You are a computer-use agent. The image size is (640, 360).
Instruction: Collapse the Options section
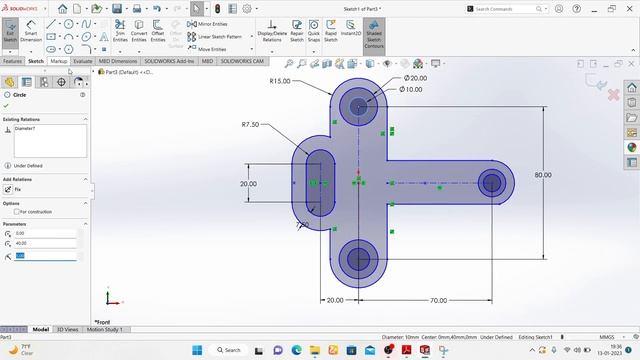click(85, 203)
